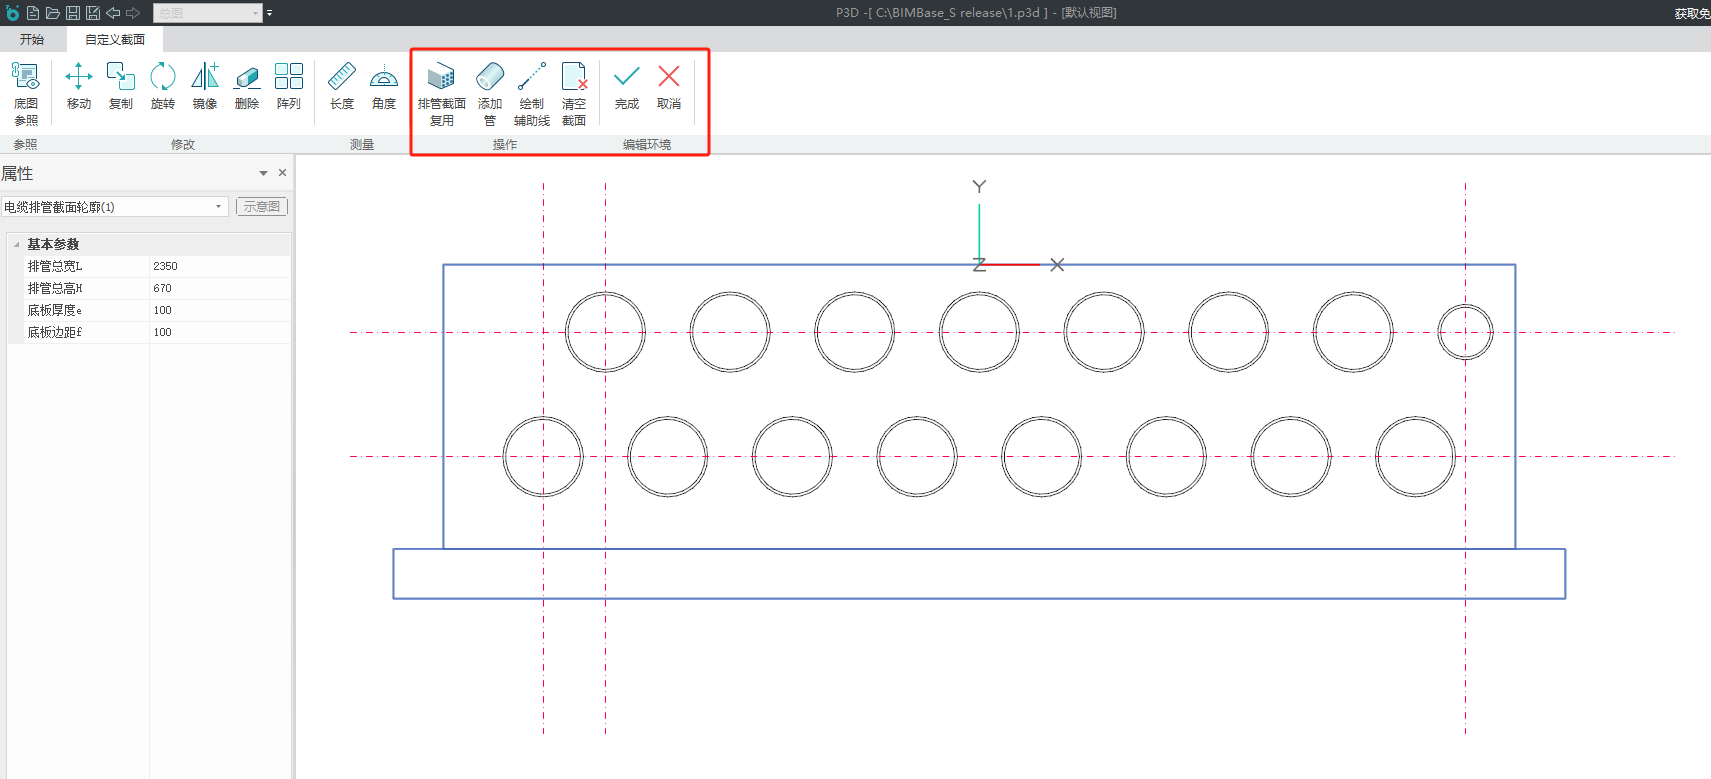This screenshot has height=779, width=1711.
Task: Open the 电缆排管截面轮廓(1) object dropdown
Action: [x=114, y=207]
